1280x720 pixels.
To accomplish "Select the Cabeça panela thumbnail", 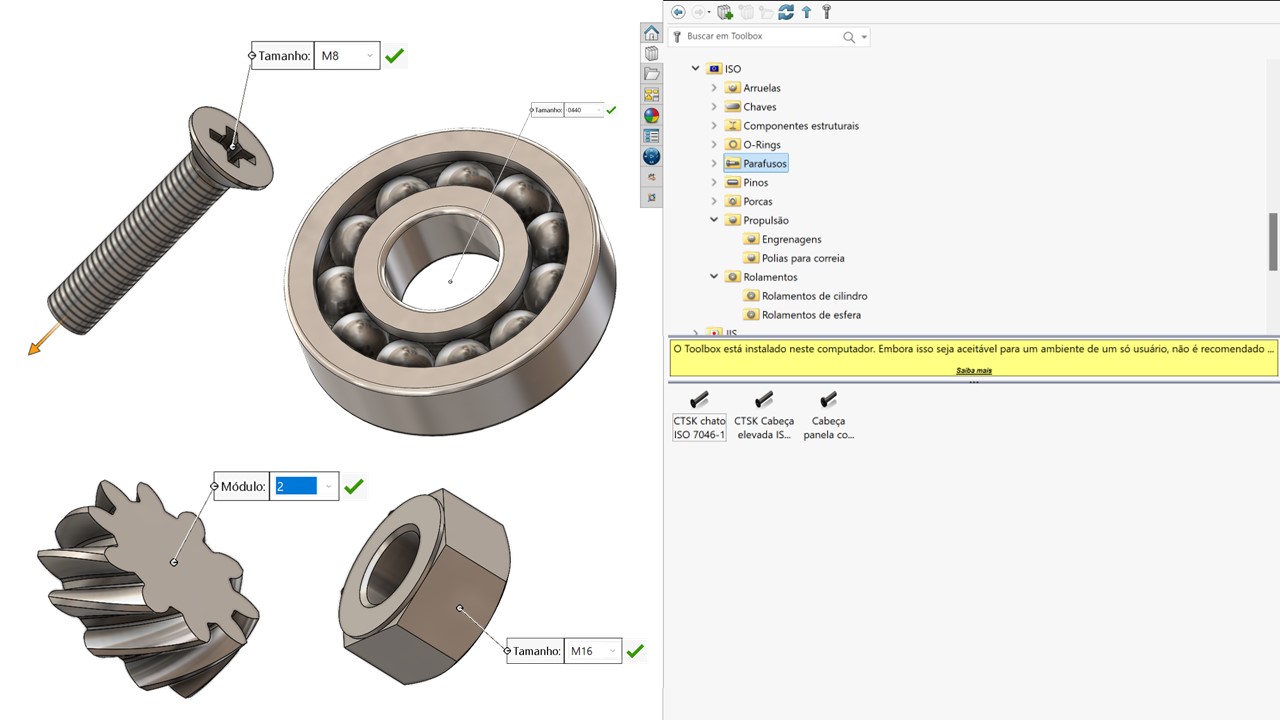I will [x=828, y=417].
